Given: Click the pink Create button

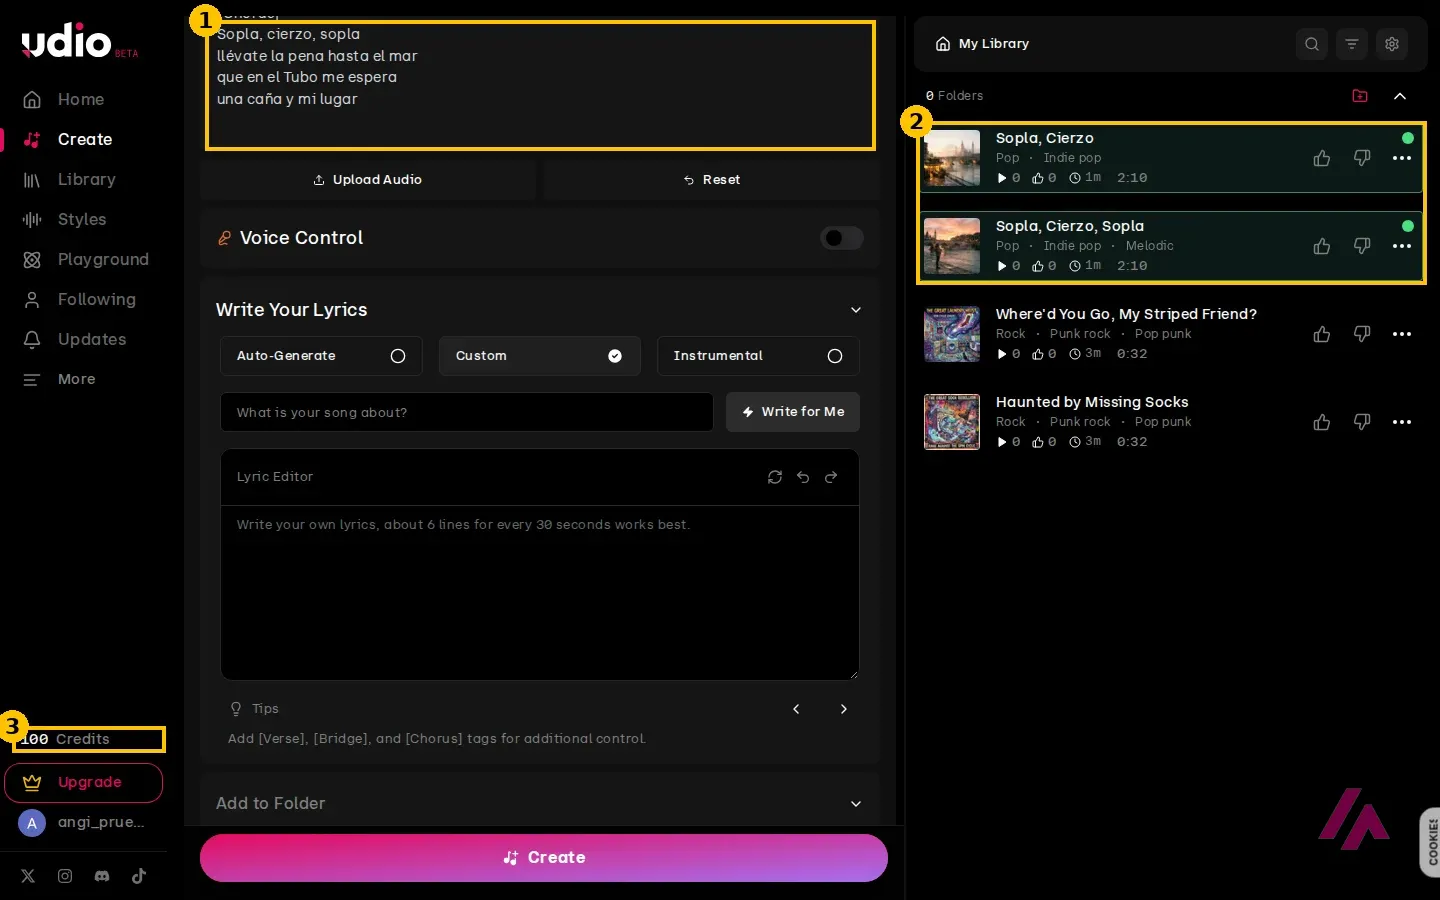Looking at the screenshot, I should point(544,858).
